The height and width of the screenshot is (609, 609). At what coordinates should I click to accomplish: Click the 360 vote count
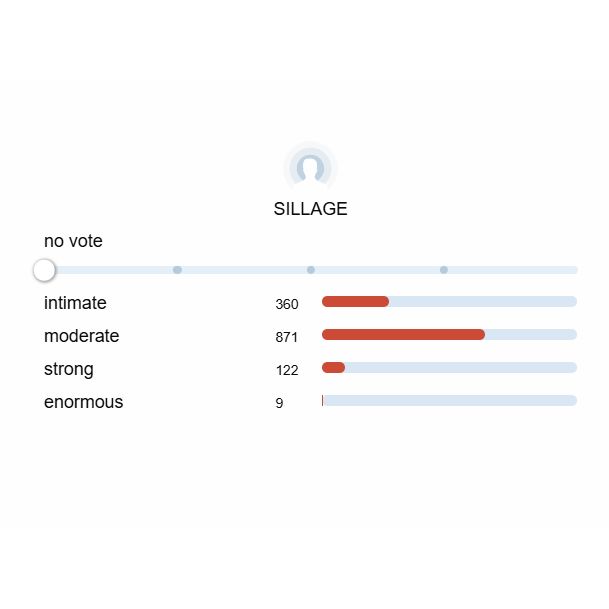point(287,304)
